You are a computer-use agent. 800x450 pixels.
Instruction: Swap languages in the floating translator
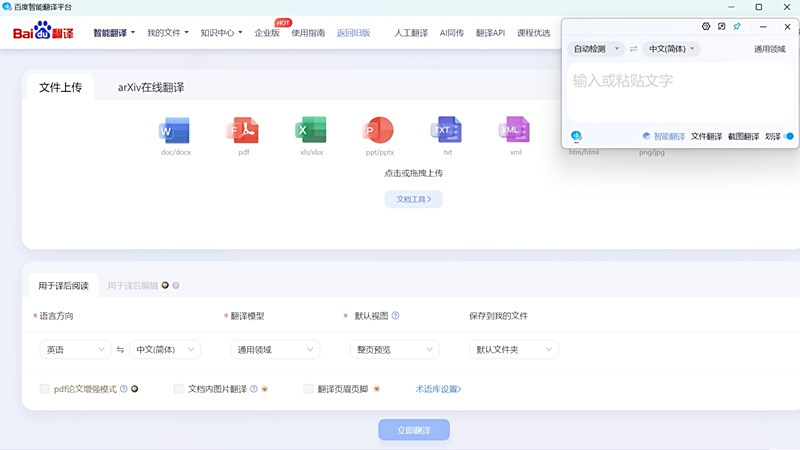coord(633,49)
